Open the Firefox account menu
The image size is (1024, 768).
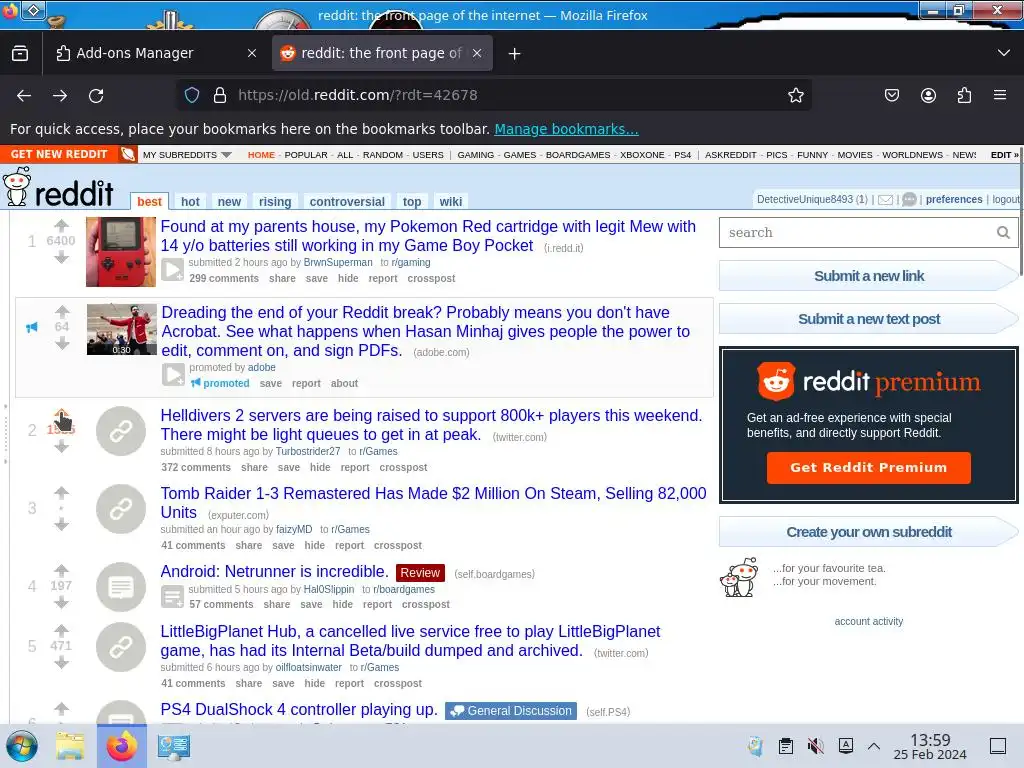click(x=928, y=95)
